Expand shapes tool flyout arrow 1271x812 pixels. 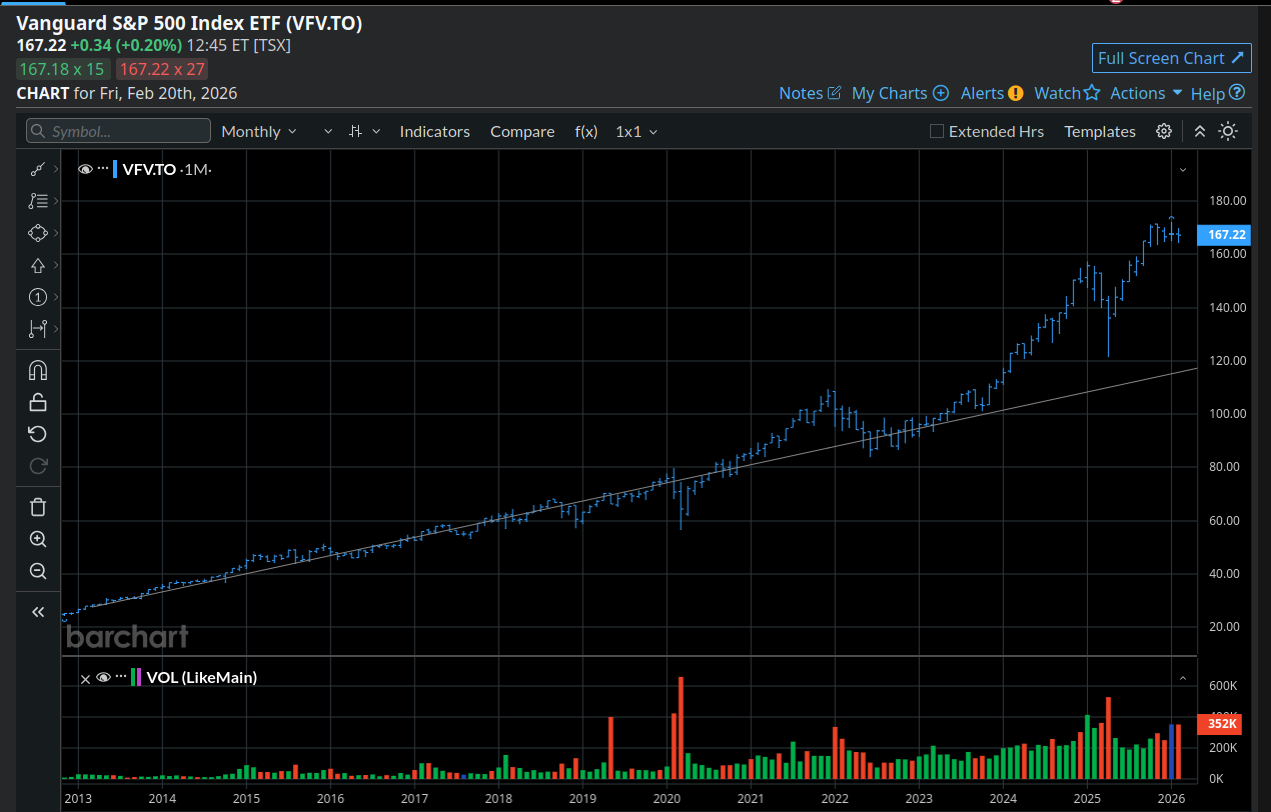pyautogui.click(x=55, y=233)
